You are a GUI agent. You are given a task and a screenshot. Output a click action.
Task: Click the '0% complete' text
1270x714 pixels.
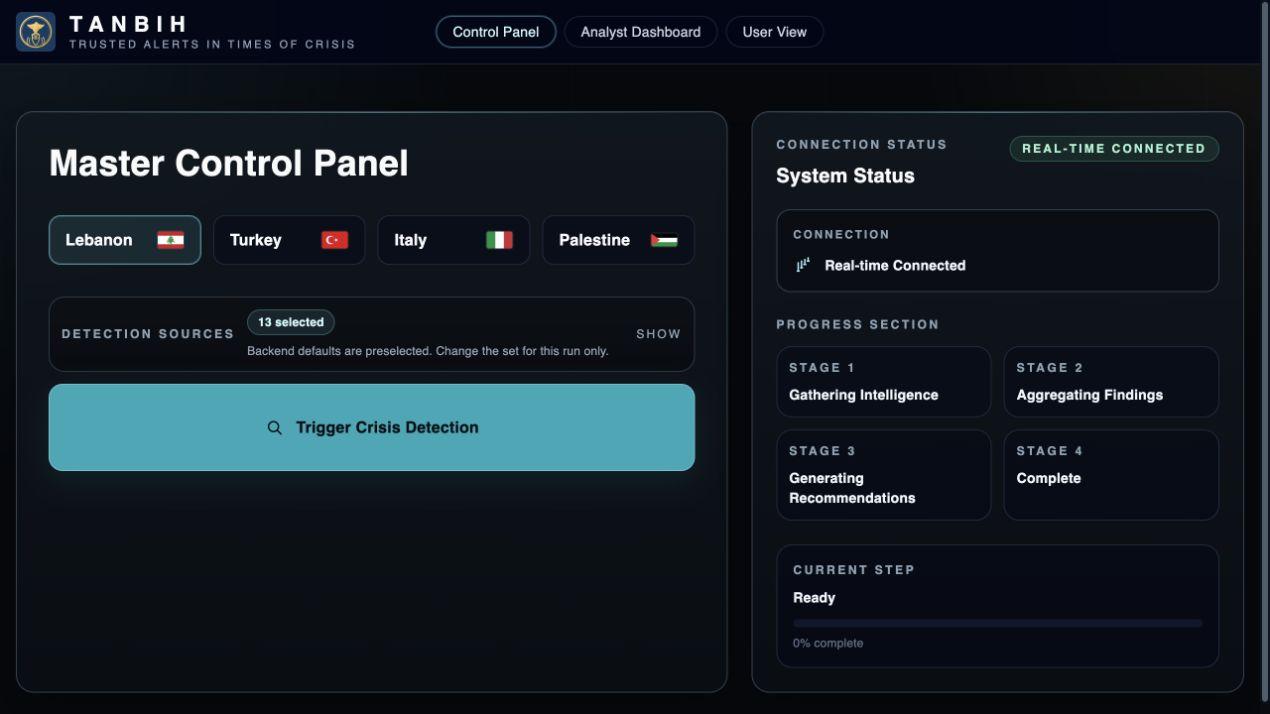point(828,643)
